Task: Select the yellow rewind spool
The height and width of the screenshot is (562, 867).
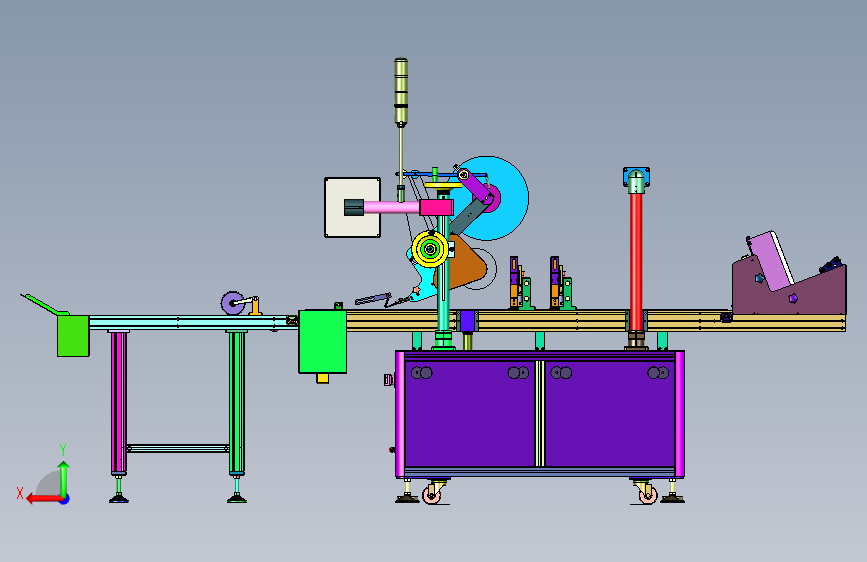Action: point(430,249)
